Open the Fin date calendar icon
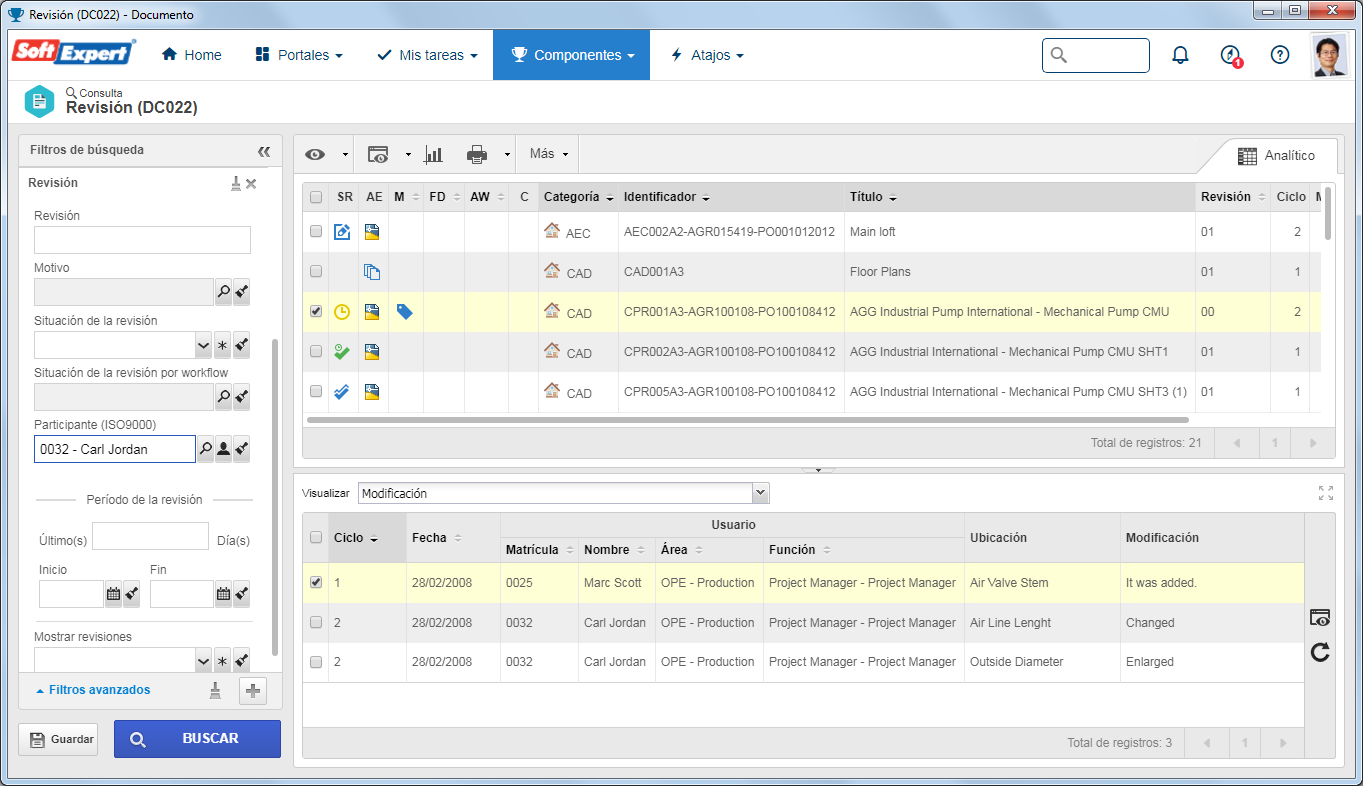 [224, 594]
